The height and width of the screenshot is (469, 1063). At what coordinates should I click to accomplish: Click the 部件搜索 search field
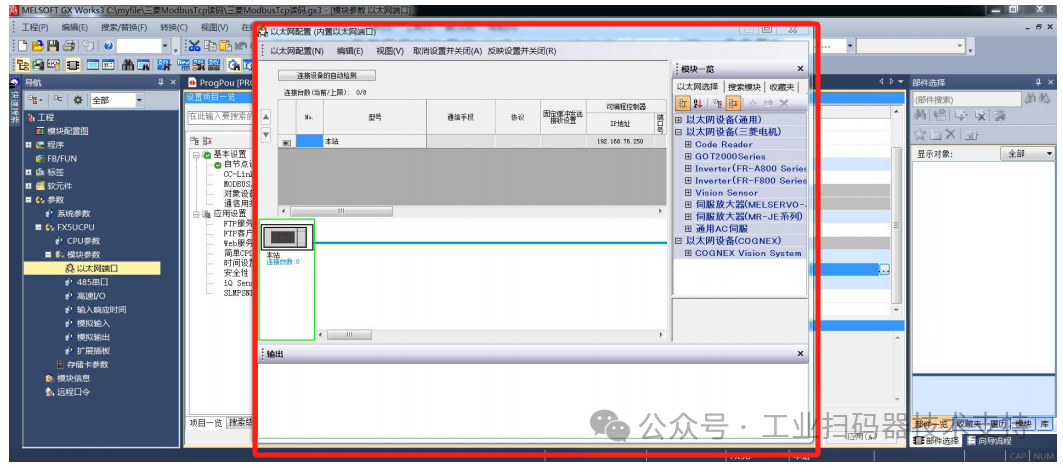966,99
